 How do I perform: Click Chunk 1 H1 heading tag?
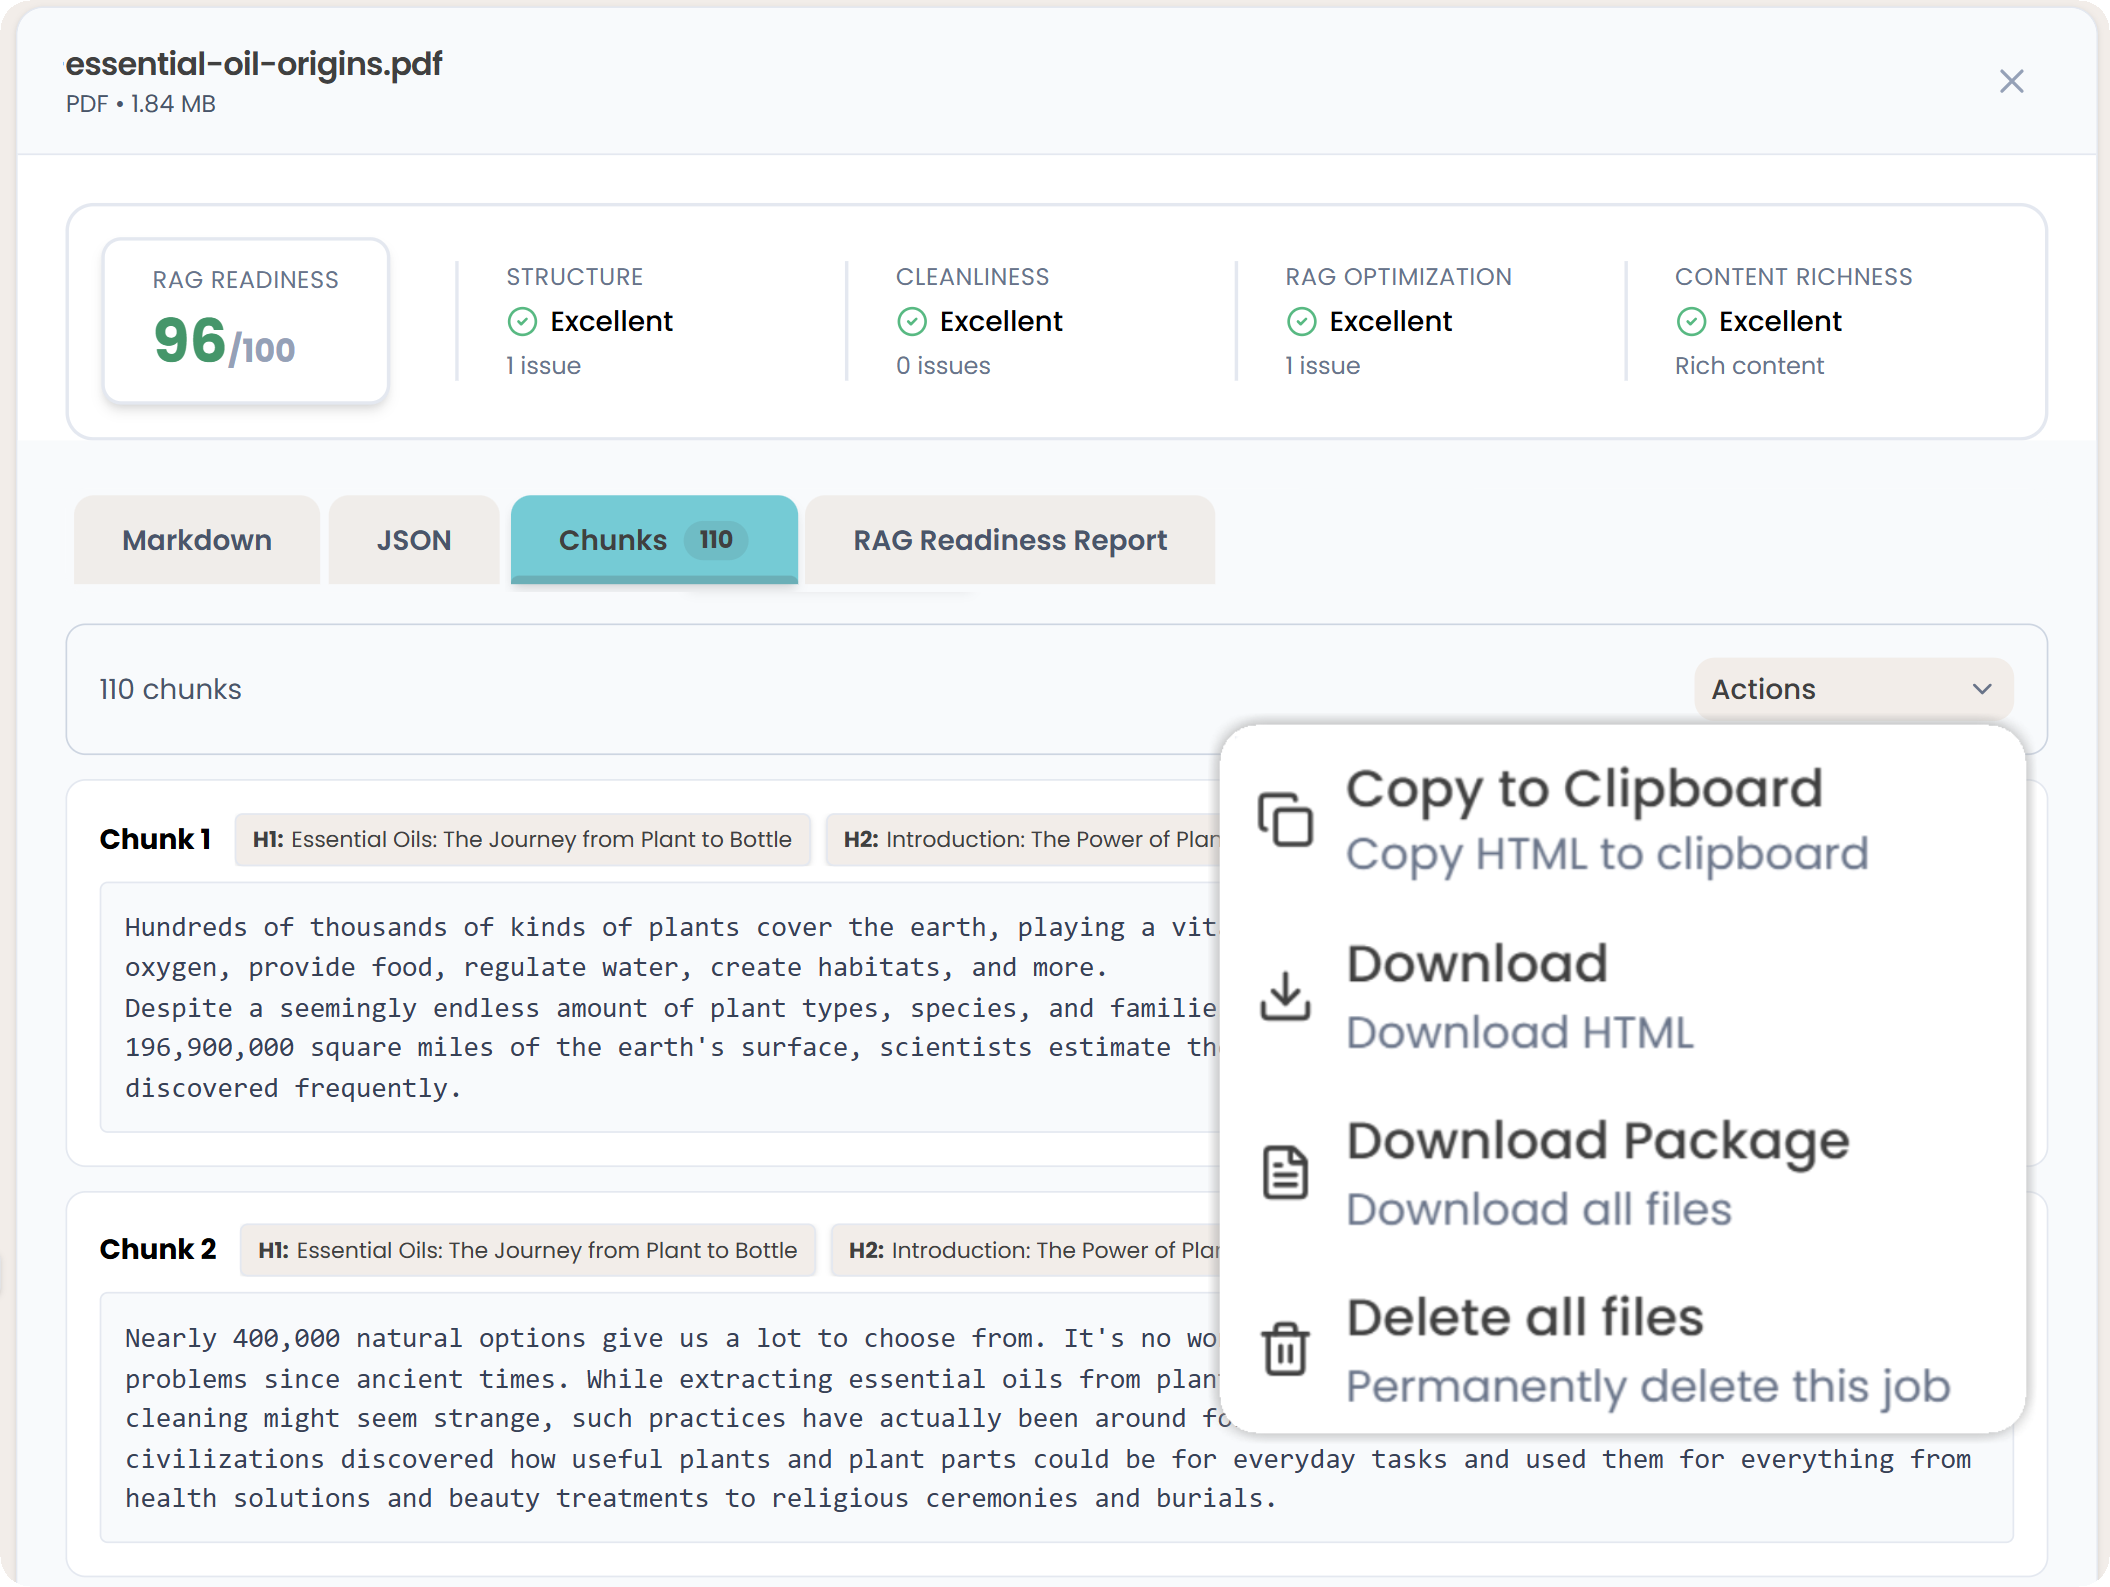click(x=522, y=840)
